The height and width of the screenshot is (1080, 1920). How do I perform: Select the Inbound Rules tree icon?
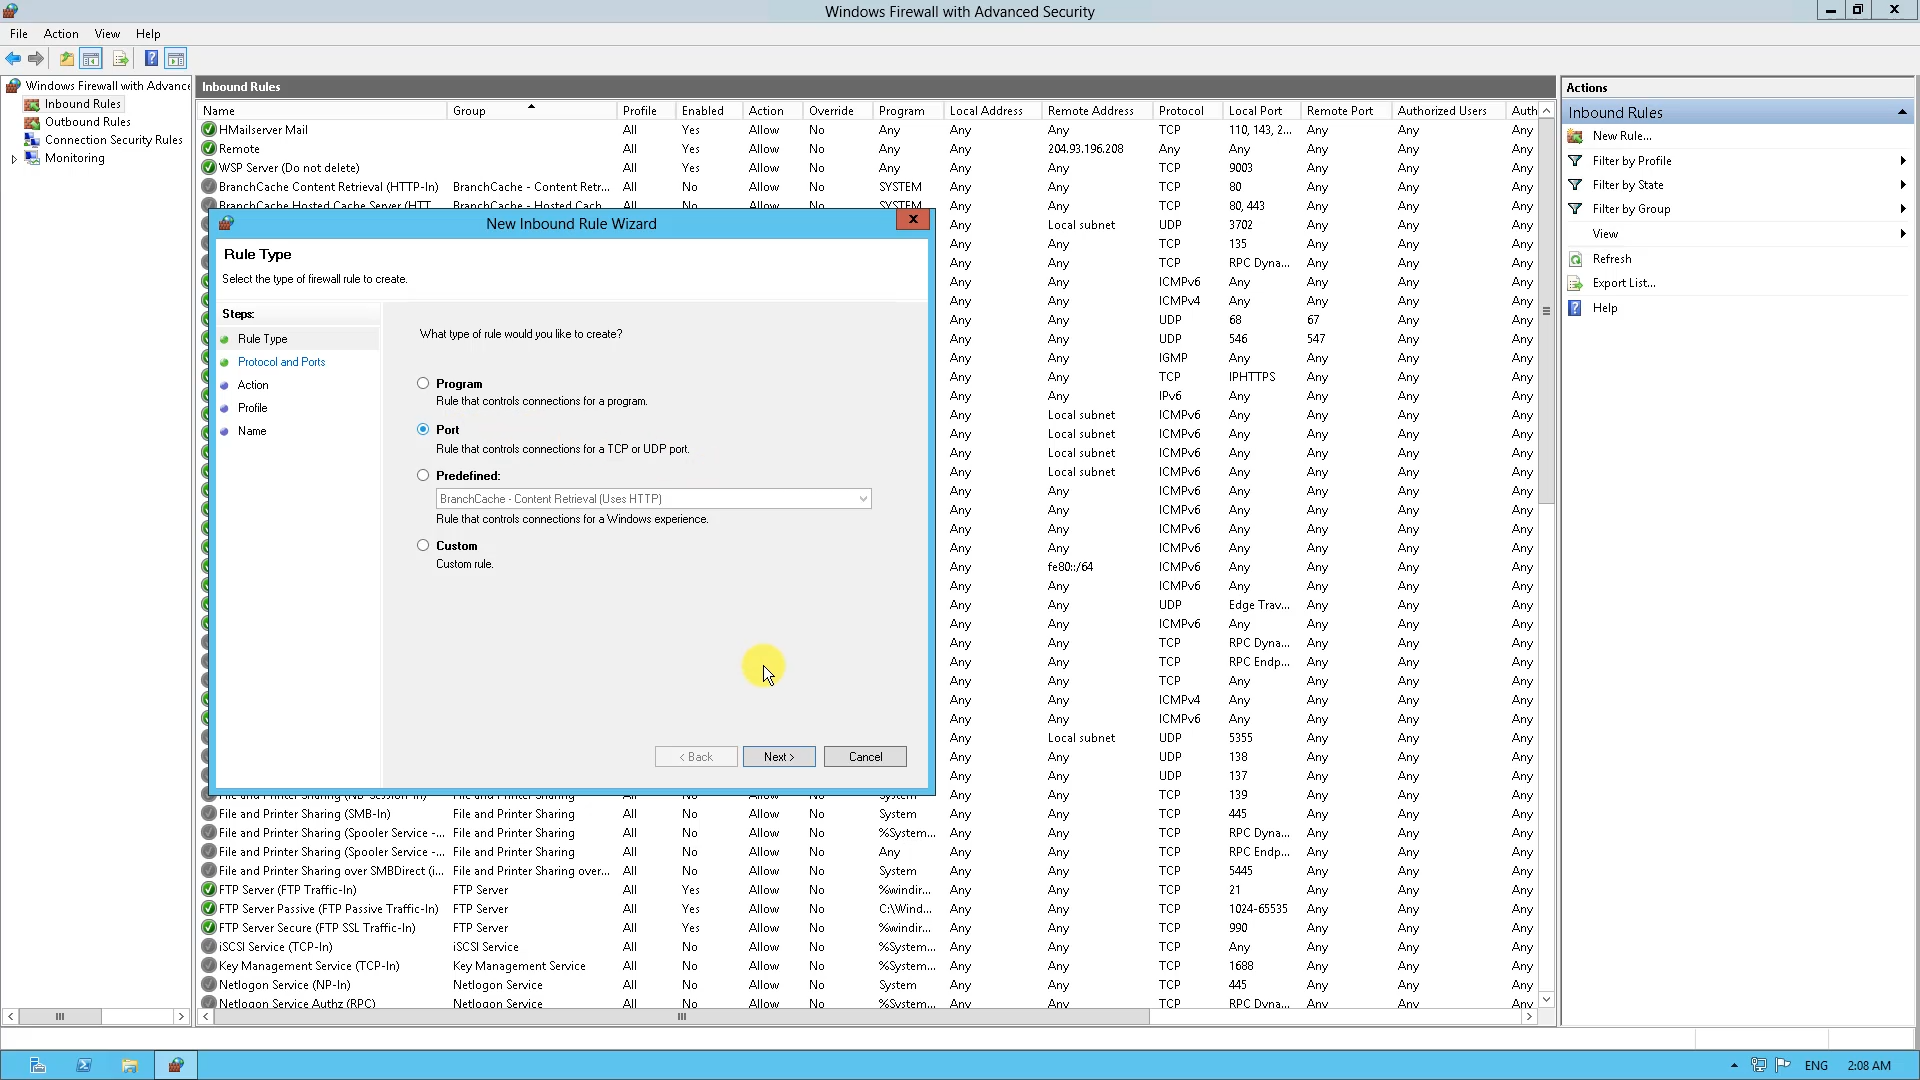32,104
